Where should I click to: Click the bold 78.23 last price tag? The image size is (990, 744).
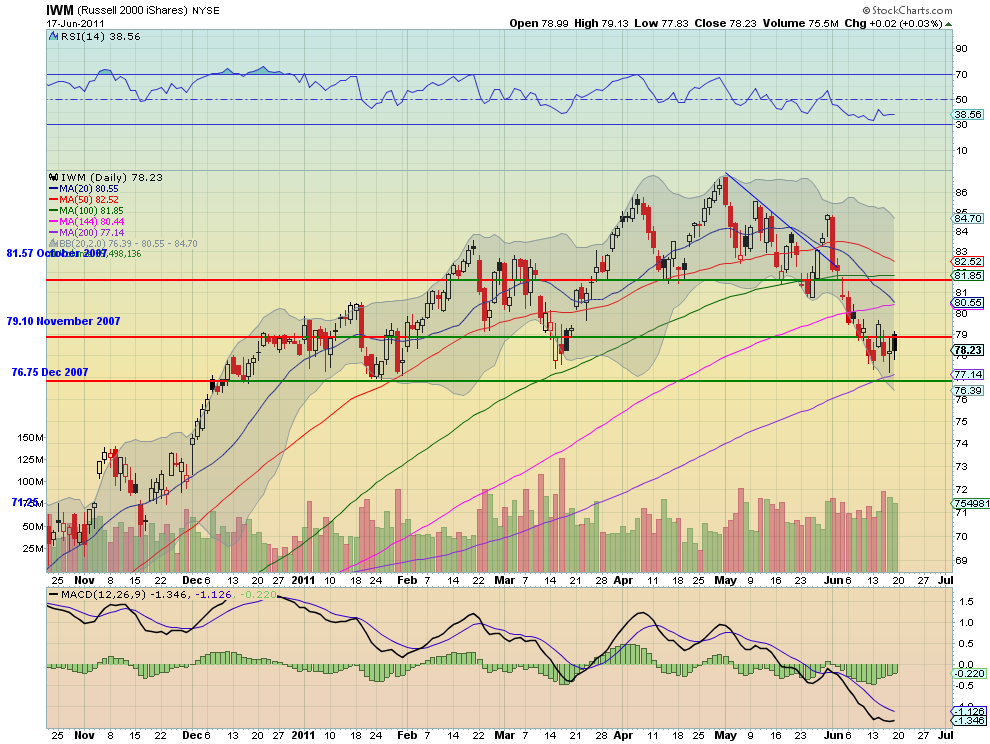click(x=968, y=350)
